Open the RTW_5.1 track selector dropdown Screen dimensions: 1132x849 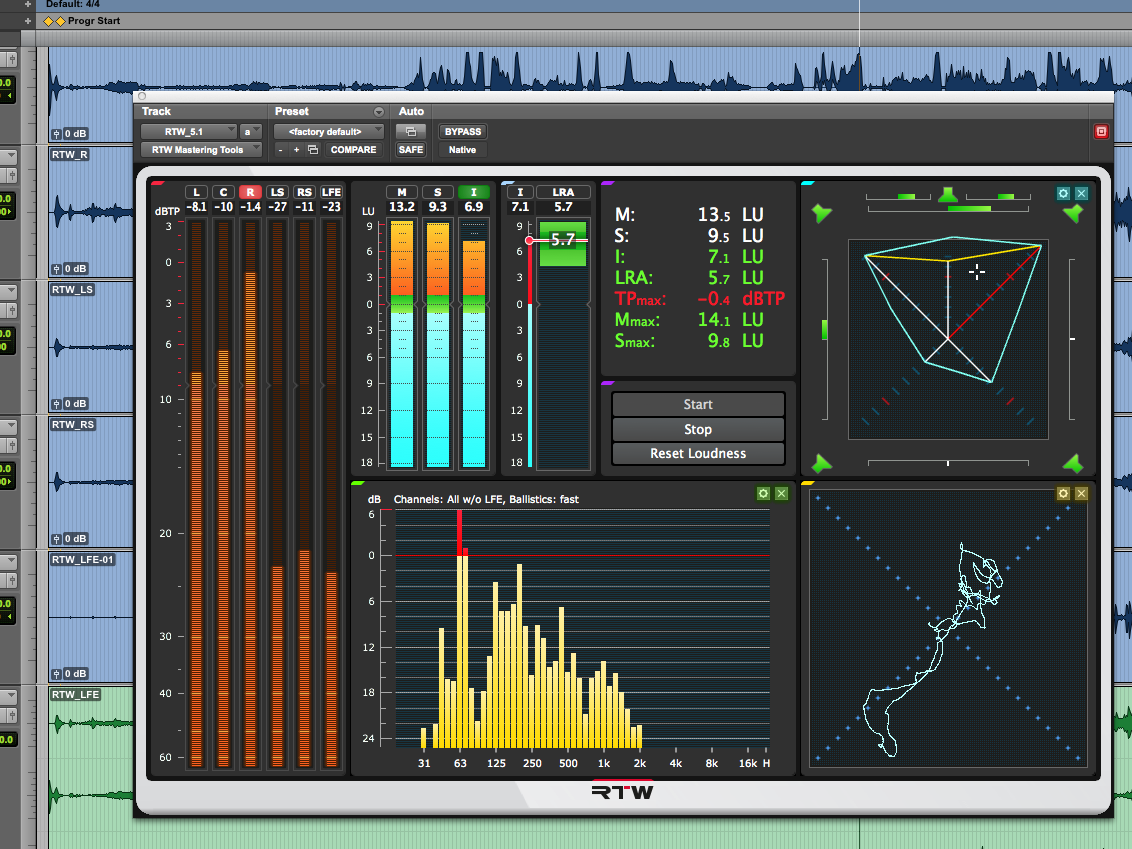(189, 131)
